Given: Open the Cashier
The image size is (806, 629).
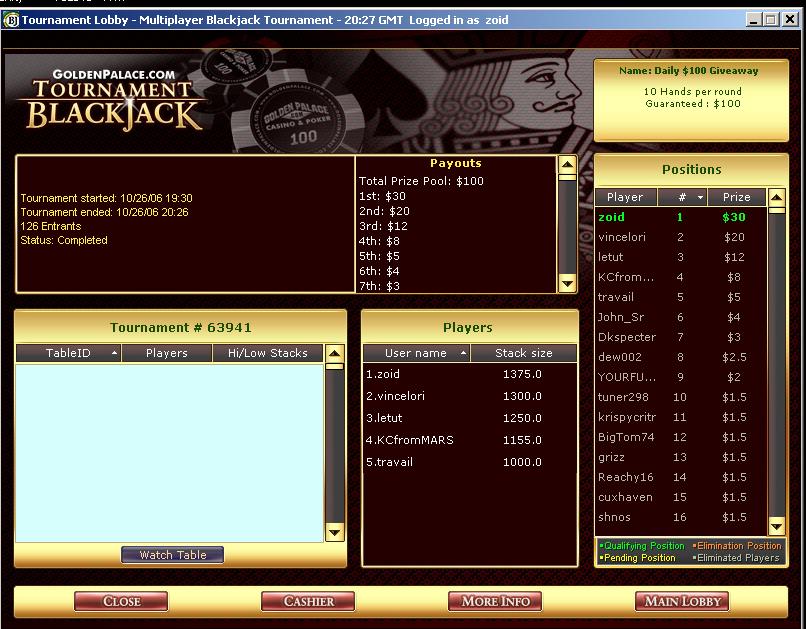Looking at the screenshot, I should [x=308, y=601].
